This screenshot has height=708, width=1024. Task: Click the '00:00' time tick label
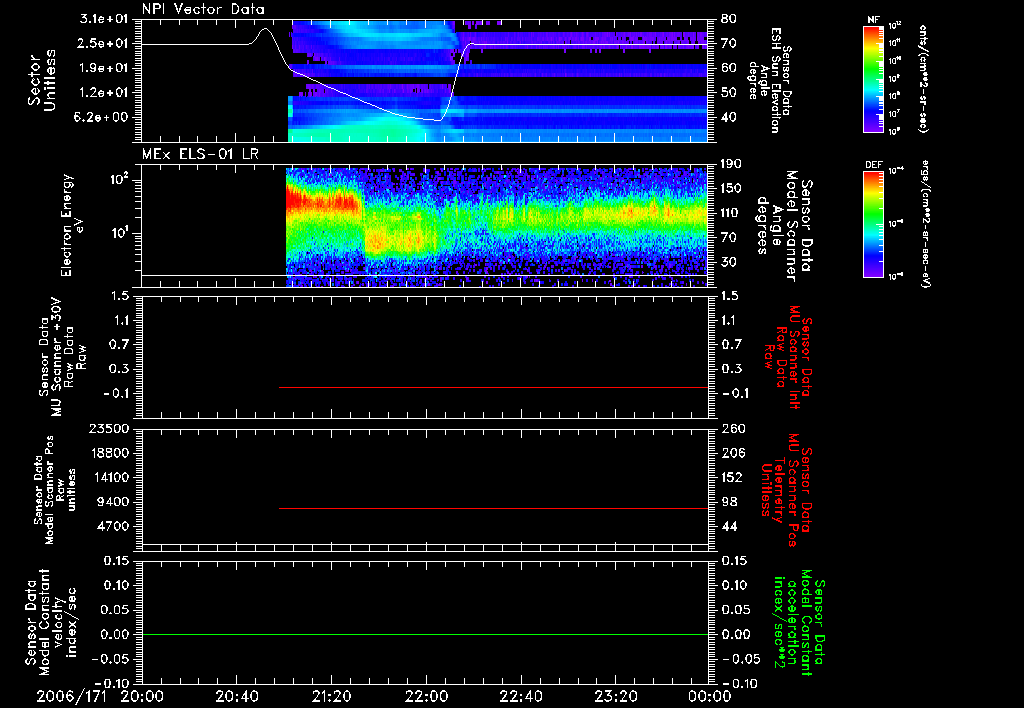point(710,696)
